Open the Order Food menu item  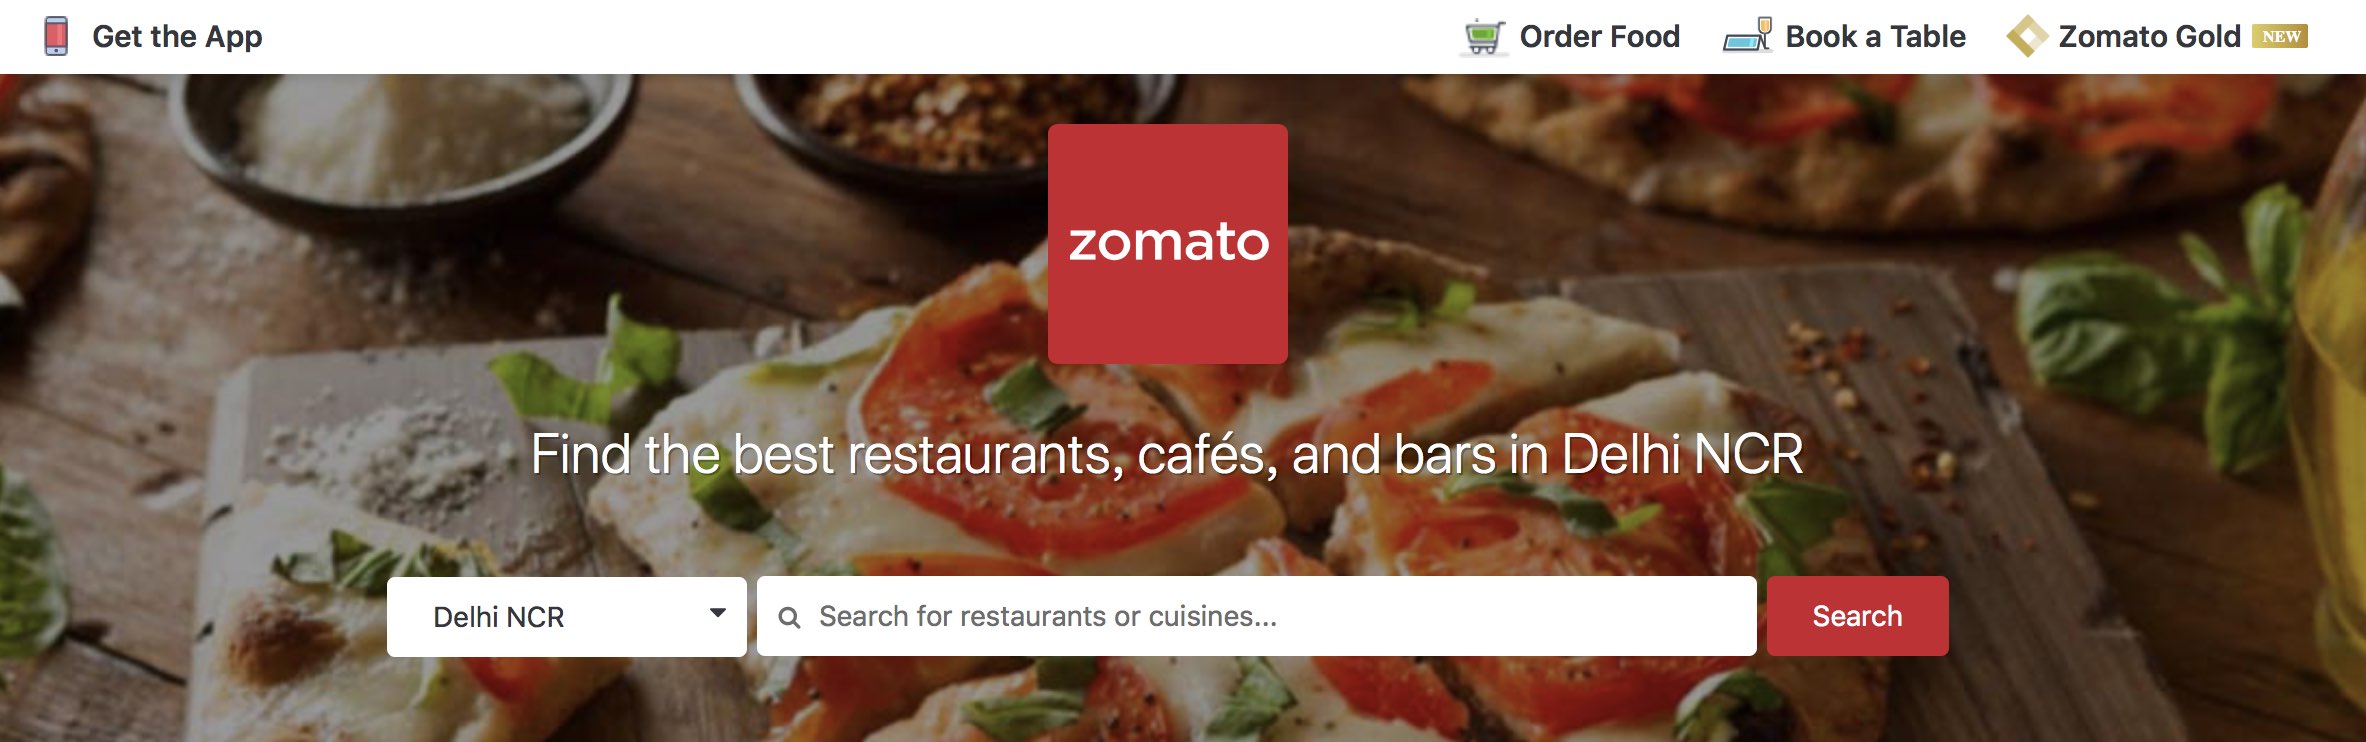(1599, 37)
